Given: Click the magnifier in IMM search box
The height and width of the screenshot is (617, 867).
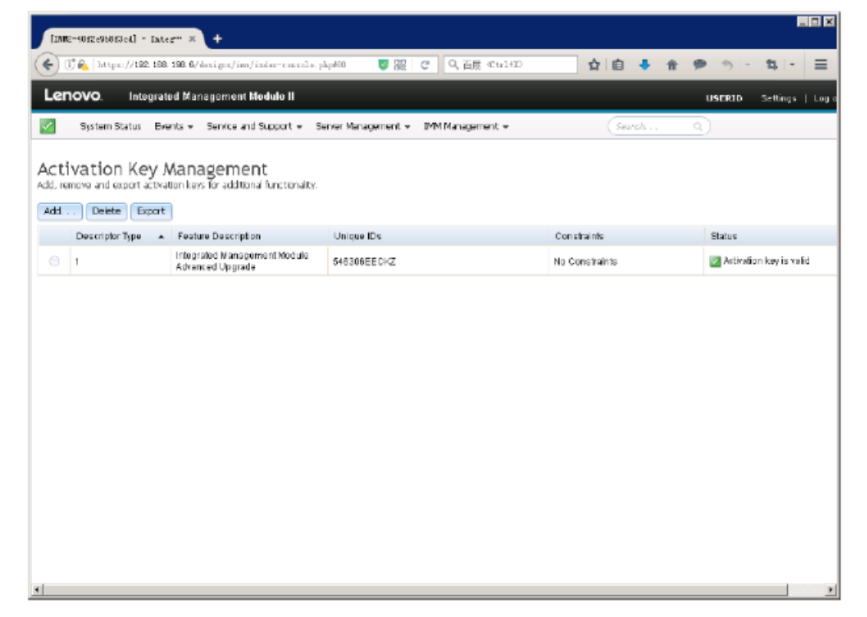Looking at the screenshot, I should click(698, 127).
